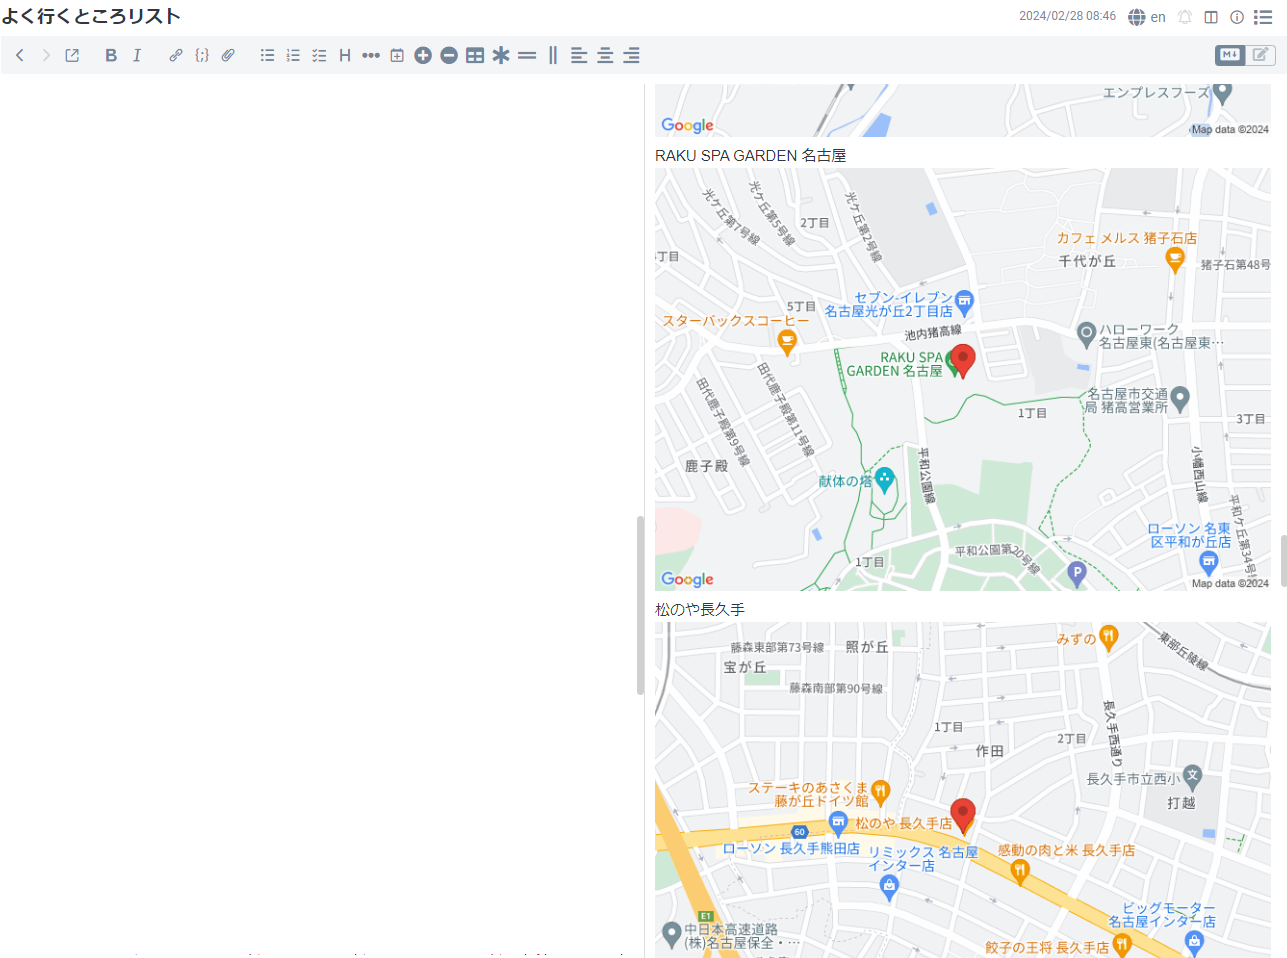This screenshot has height=958, width=1287.
Task: Click the カフェ メルス 猪子石店 marker
Action: click(x=1175, y=259)
